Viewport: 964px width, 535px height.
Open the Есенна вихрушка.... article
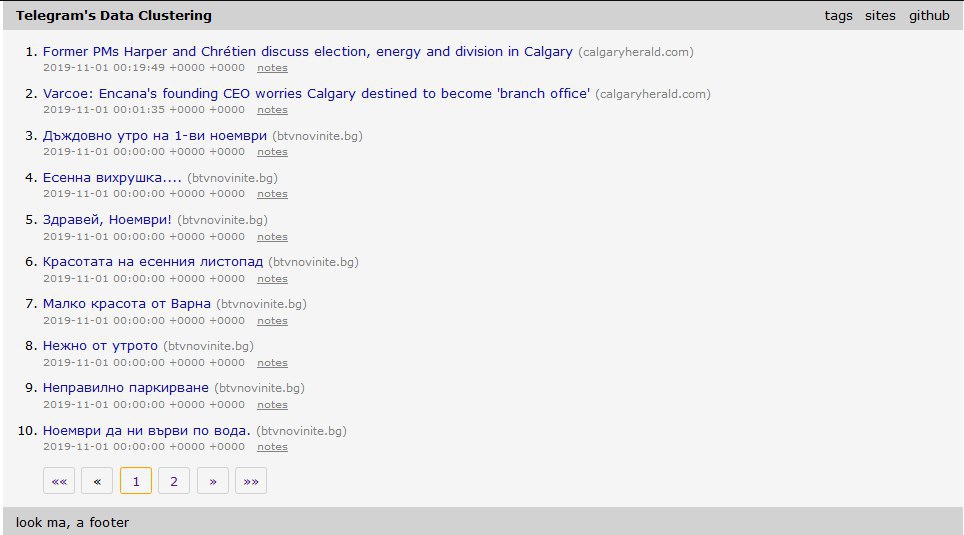[112, 178]
